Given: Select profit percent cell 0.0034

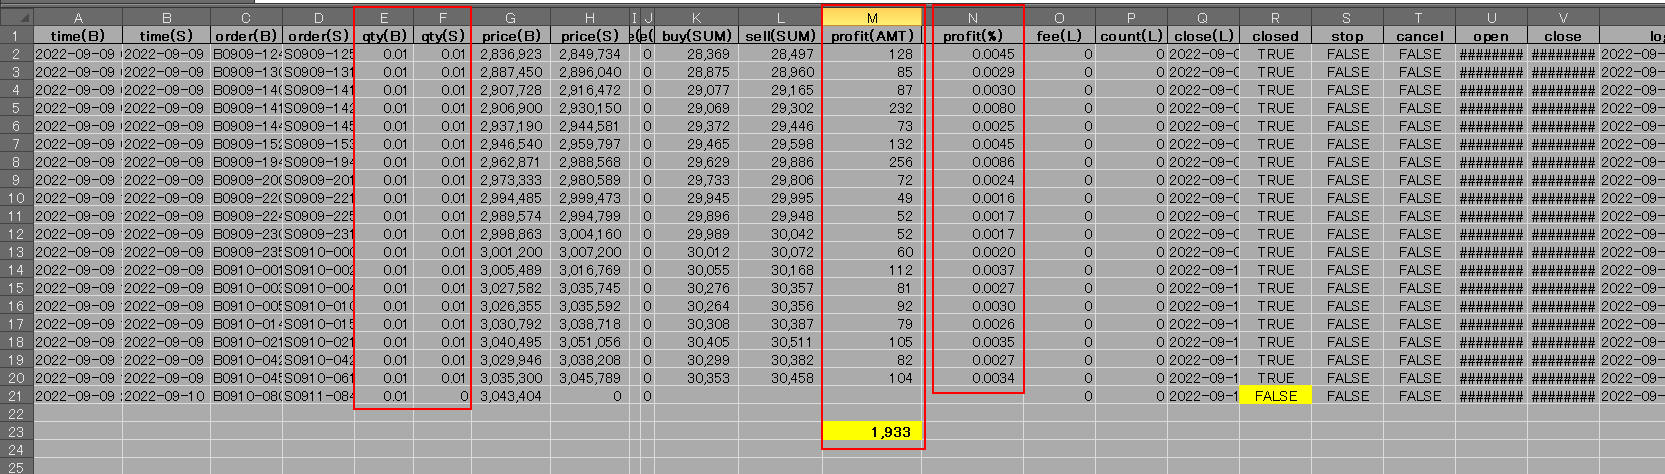Looking at the screenshot, I should (x=973, y=378).
